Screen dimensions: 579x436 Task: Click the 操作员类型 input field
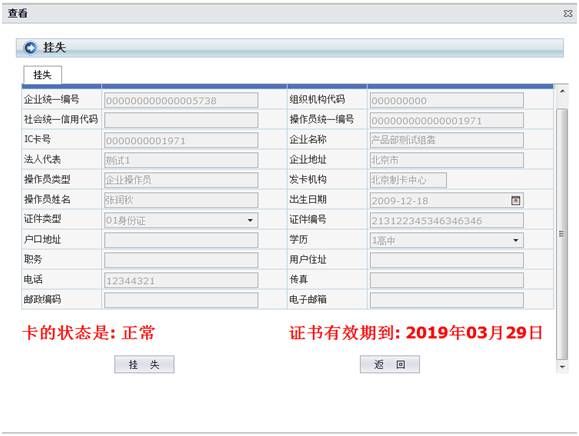(181, 180)
